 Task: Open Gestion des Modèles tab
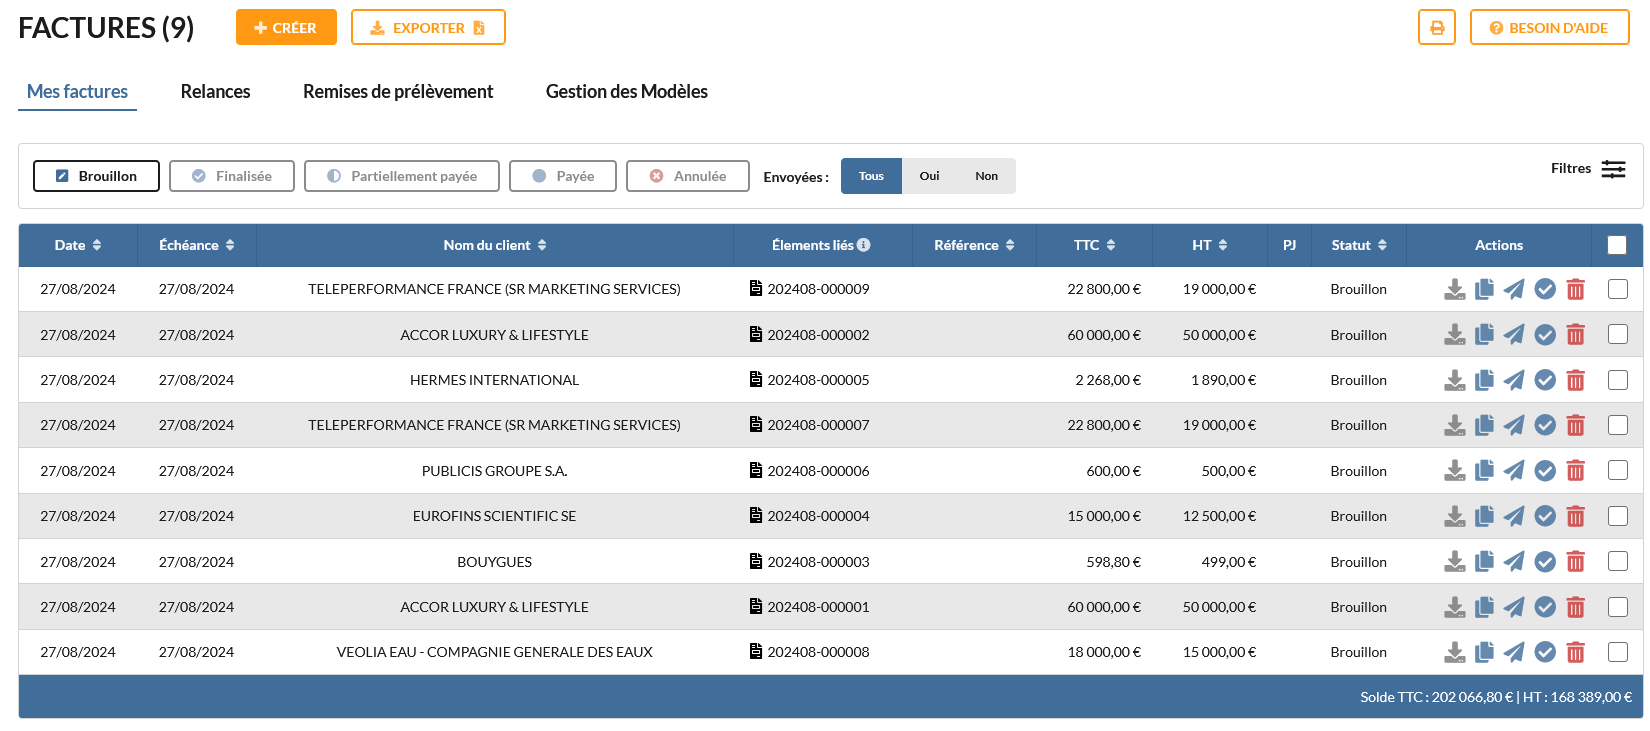coord(627,92)
